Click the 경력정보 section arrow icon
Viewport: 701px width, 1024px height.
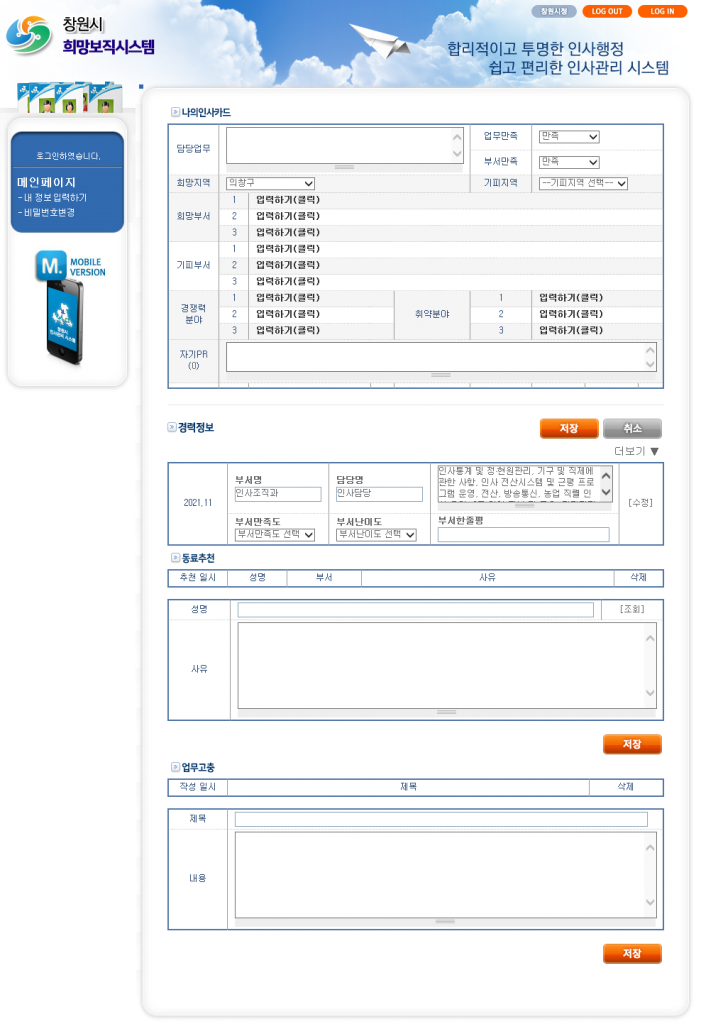[172, 428]
